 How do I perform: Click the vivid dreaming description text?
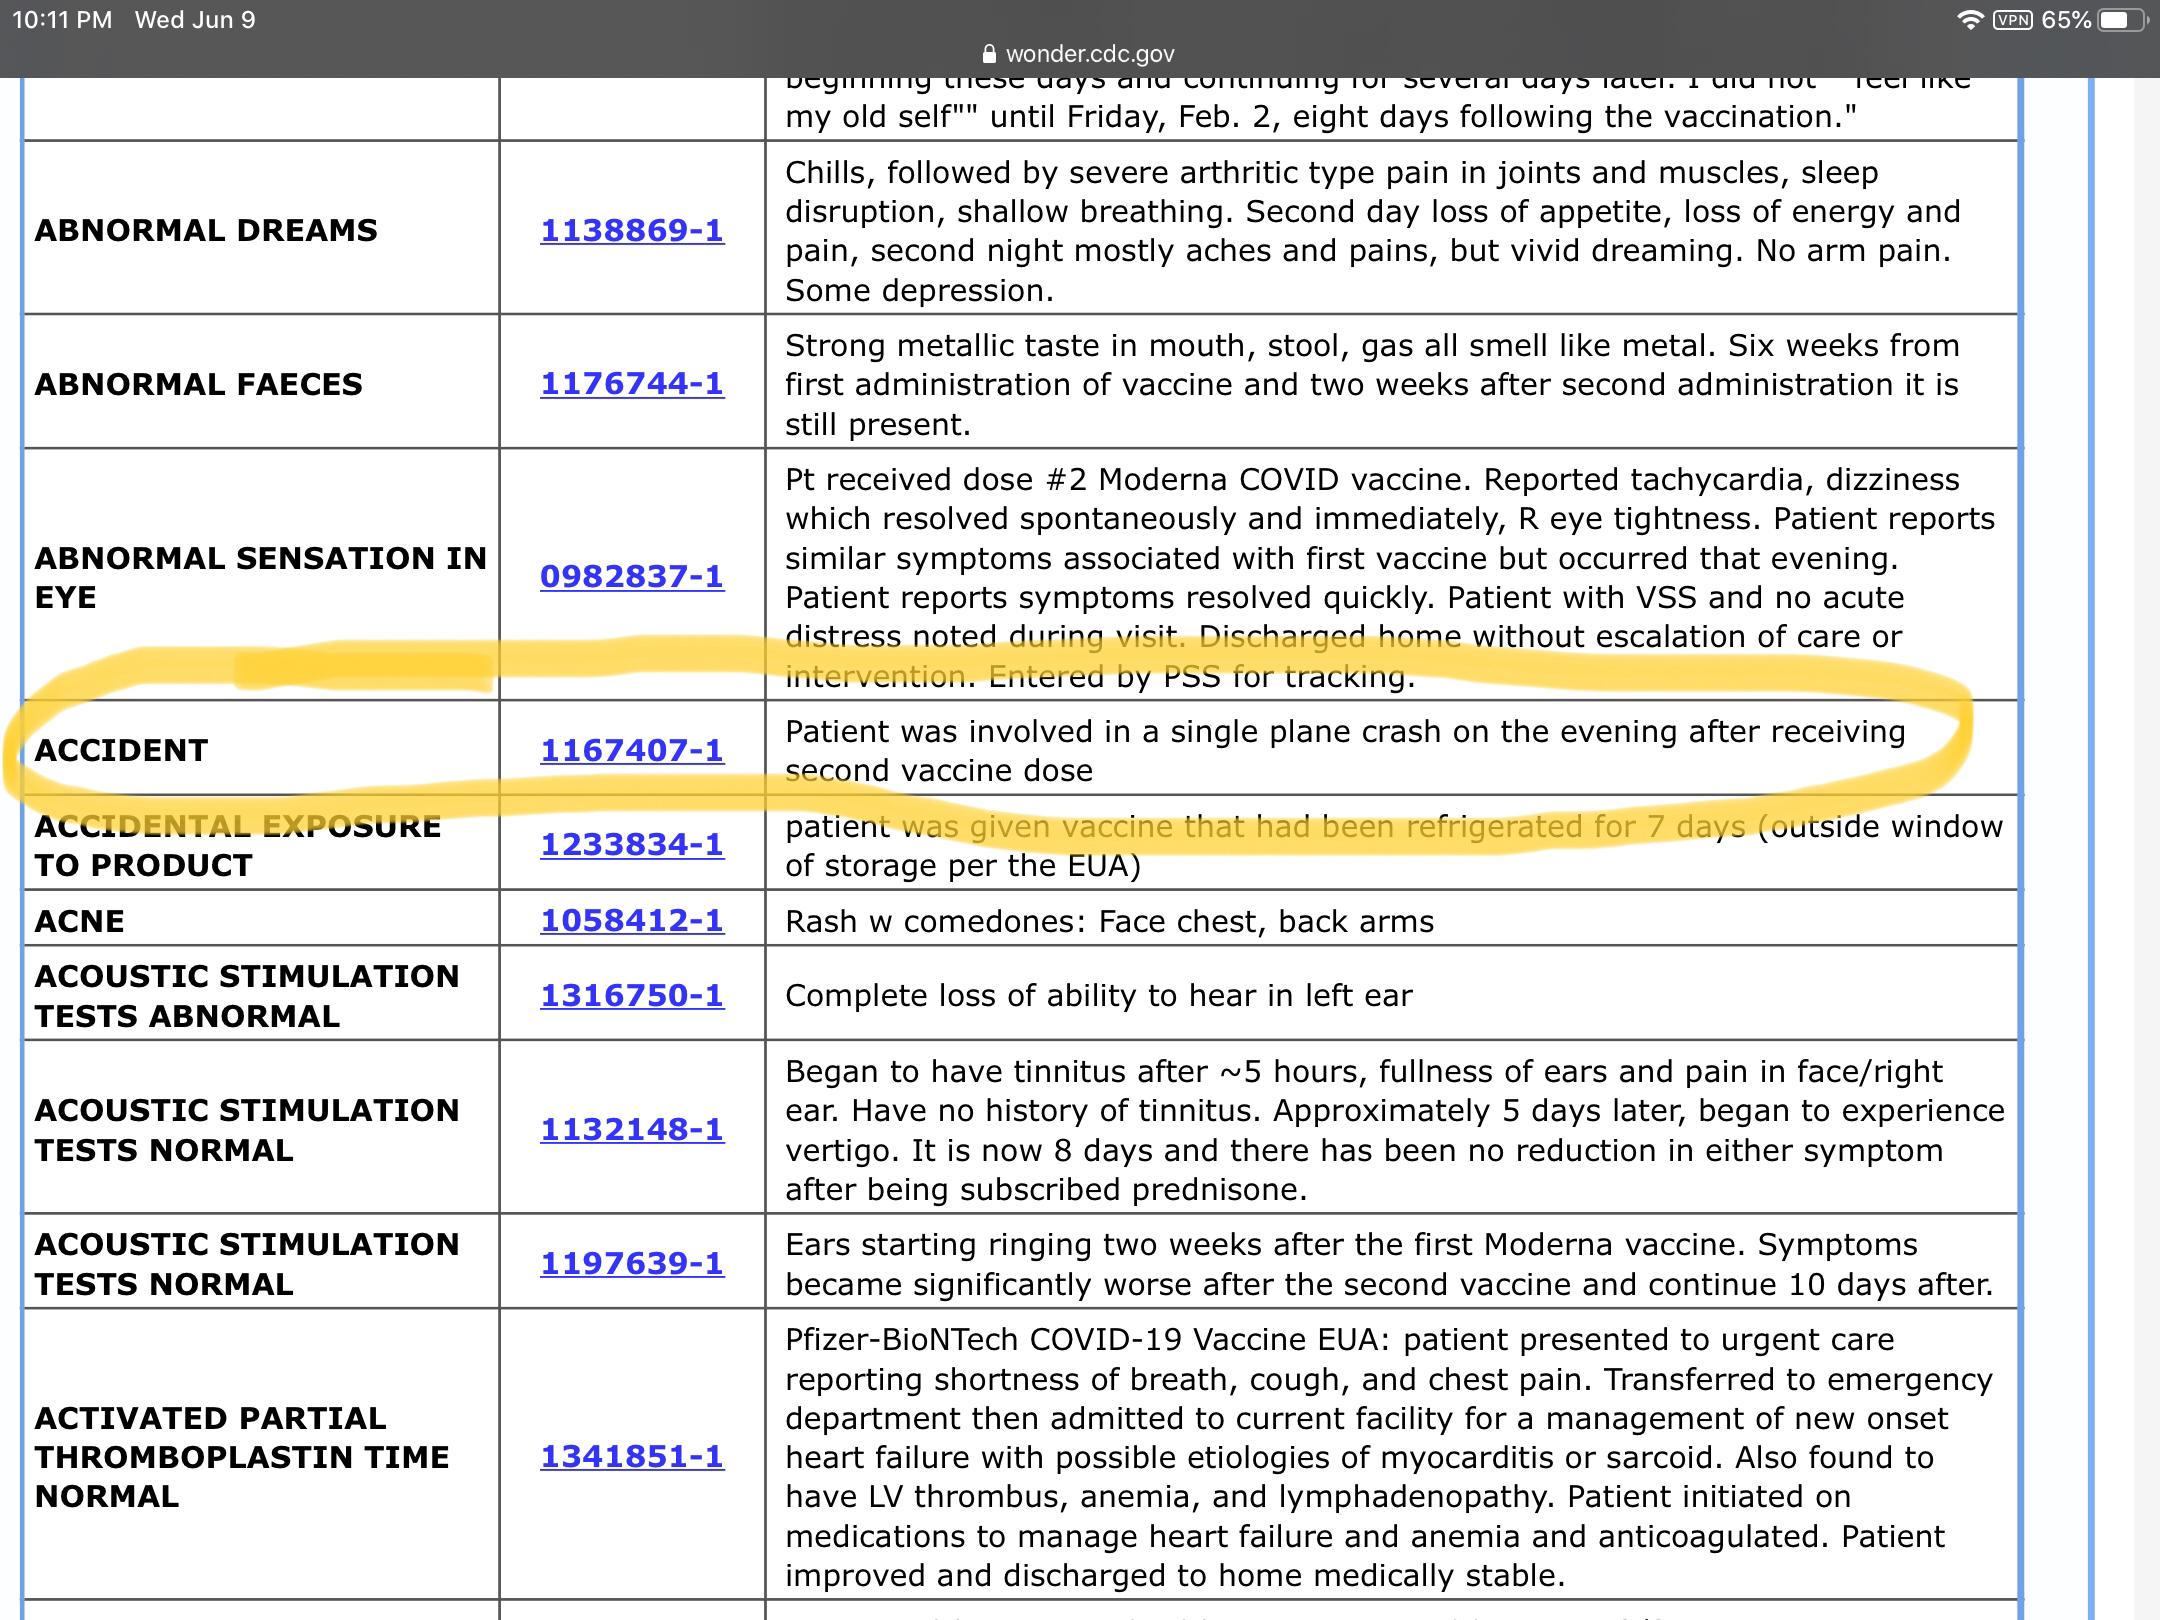click(1372, 231)
